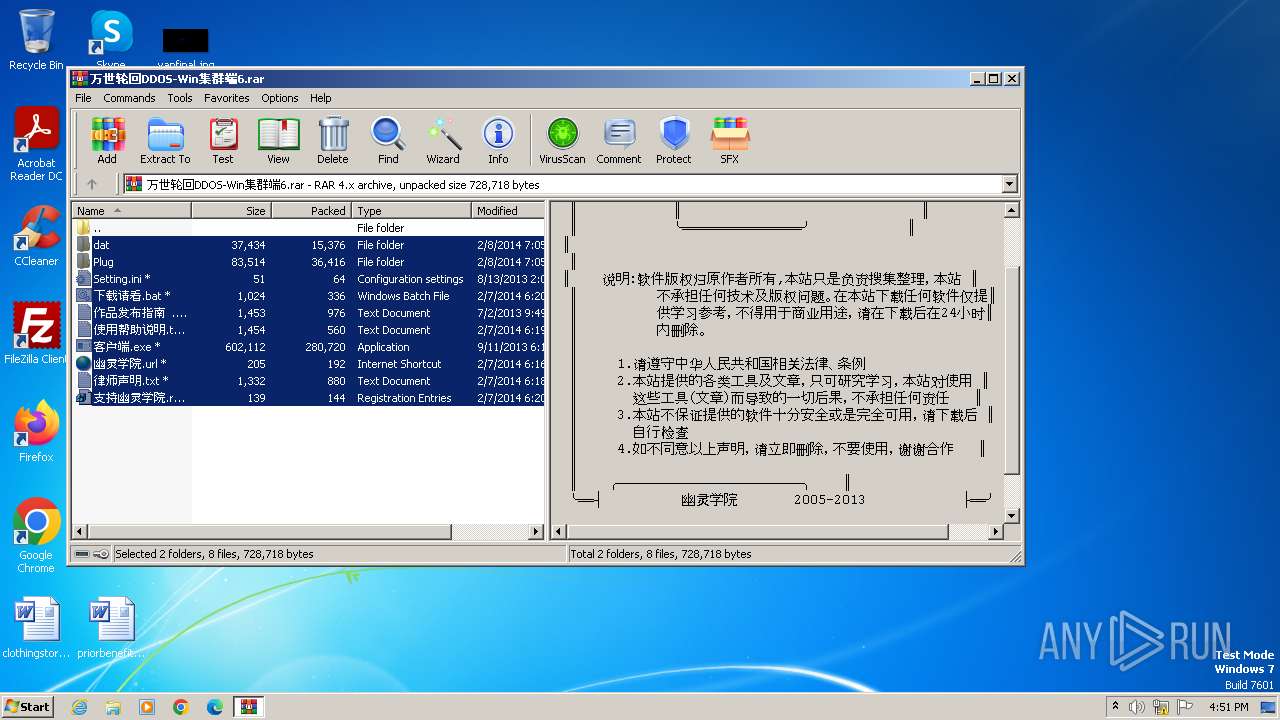Screen dimensions: 1280x720
Task: Launch the Wizard tool
Action: [x=443, y=140]
